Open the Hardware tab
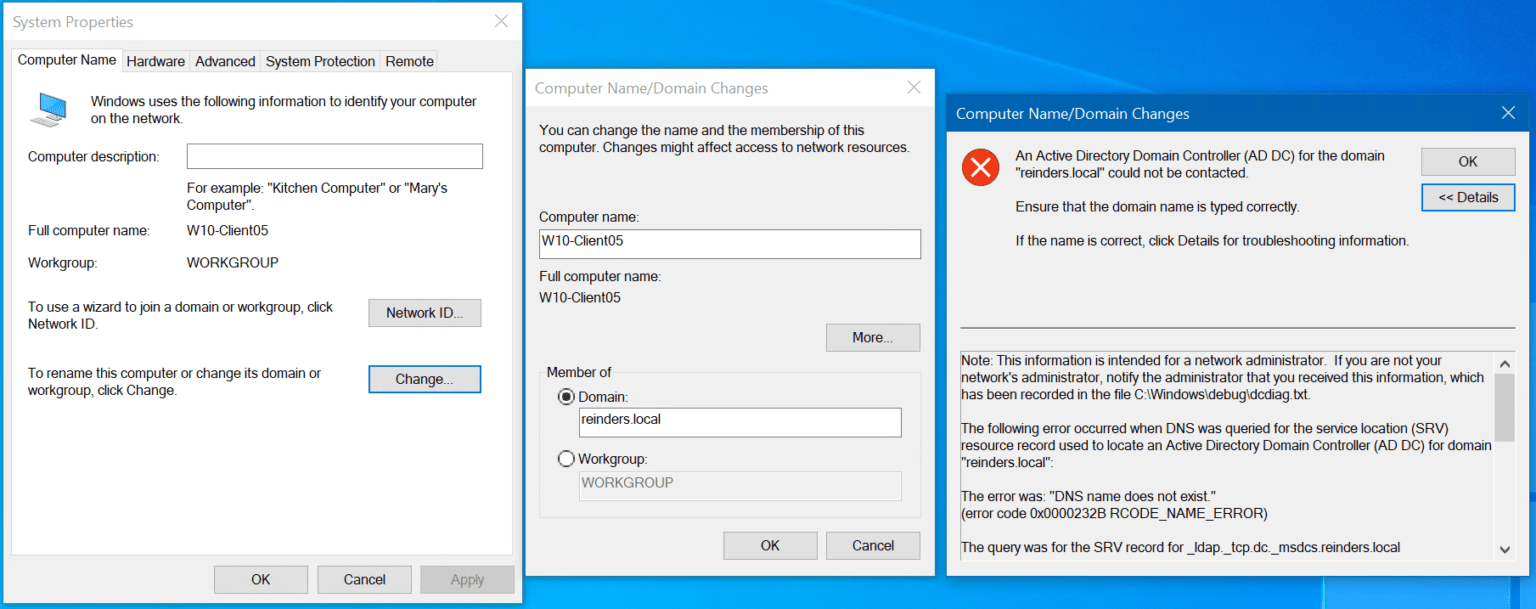 point(155,61)
